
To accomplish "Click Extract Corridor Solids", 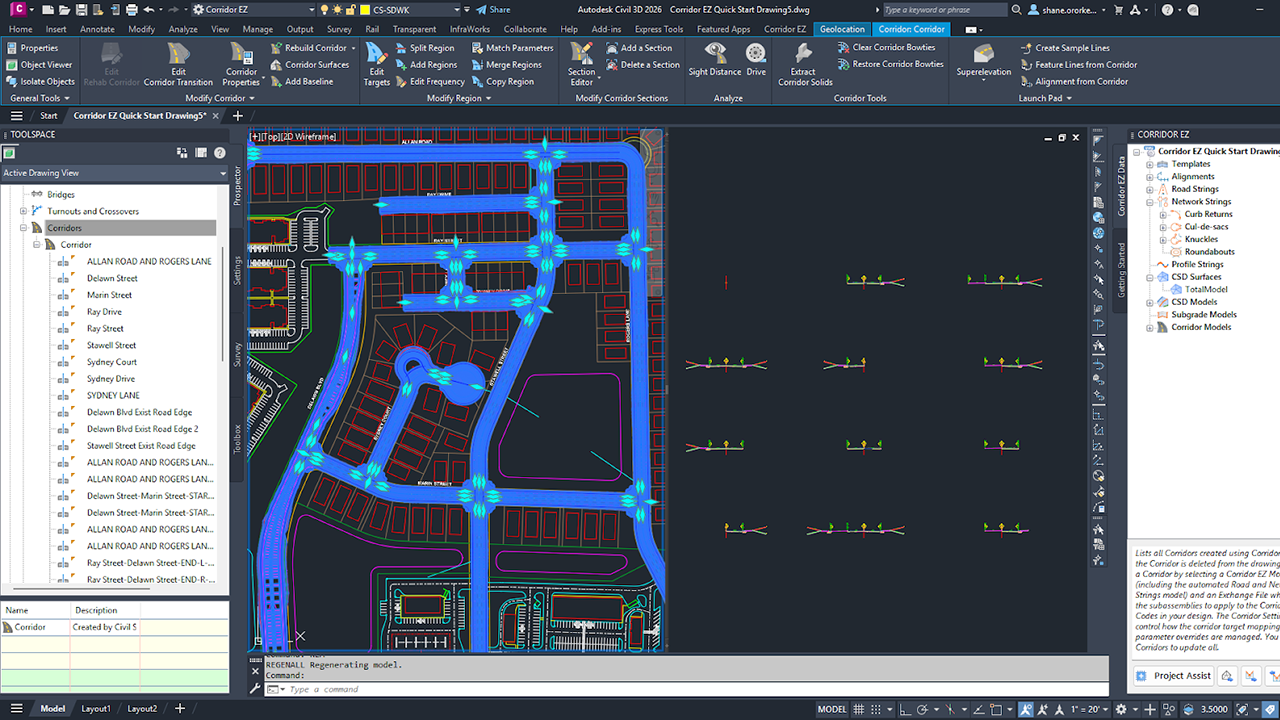I will 805,64.
